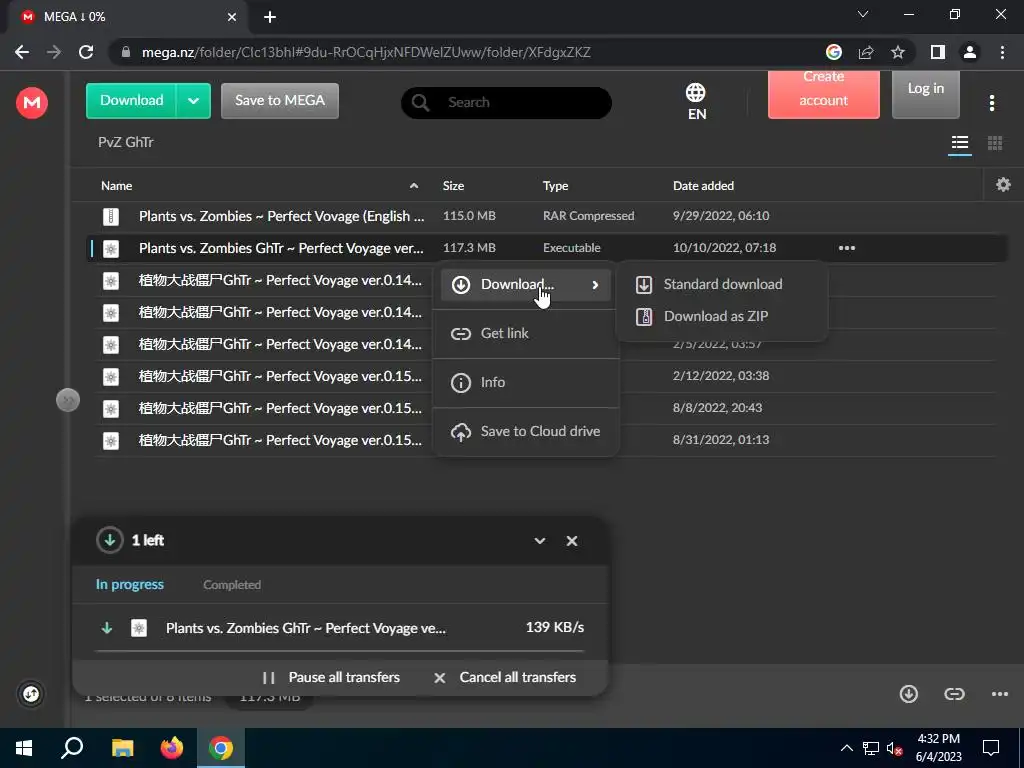Open Chrome profile avatar icon

(970, 52)
